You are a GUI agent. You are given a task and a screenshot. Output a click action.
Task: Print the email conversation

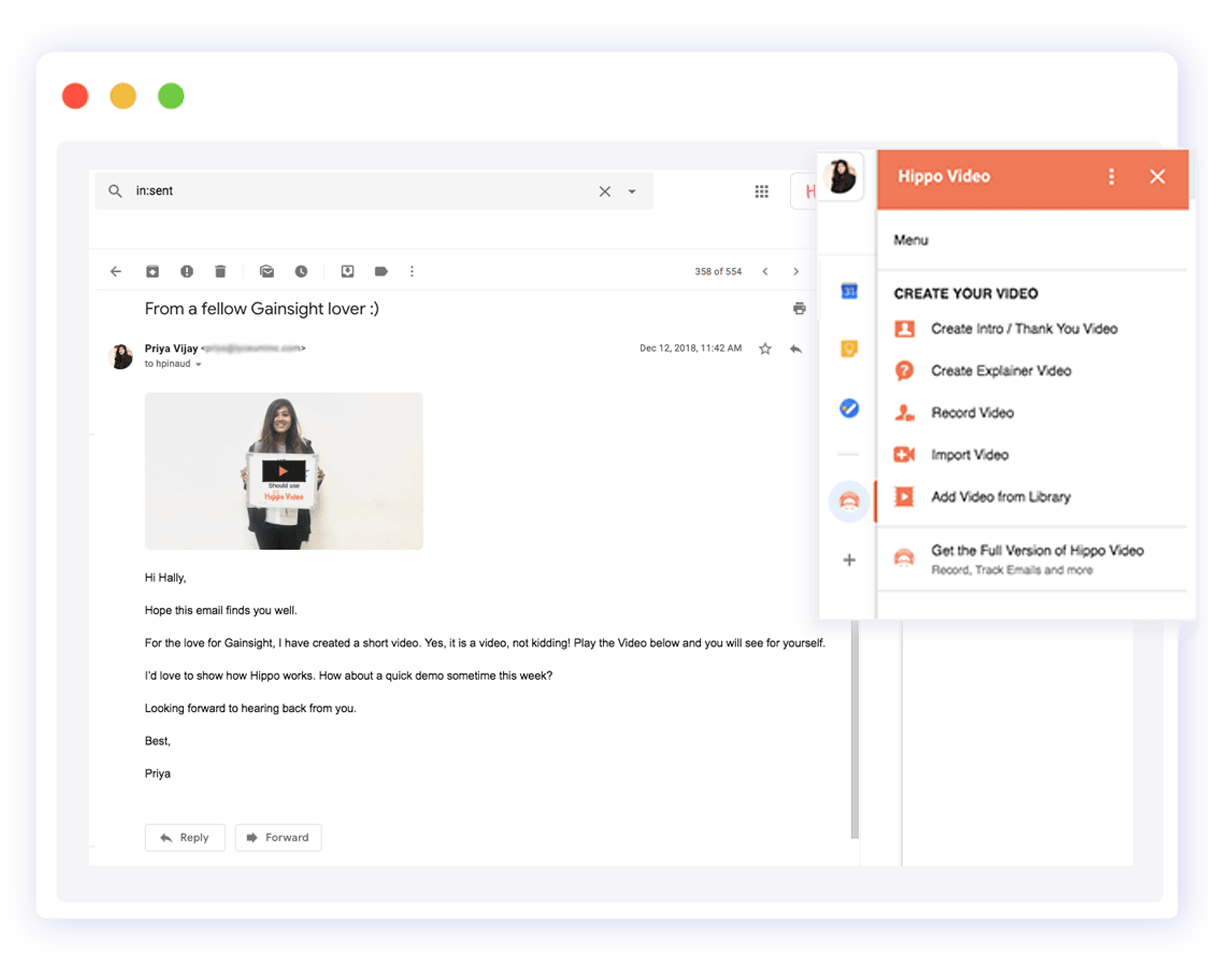pyautogui.click(x=798, y=309)
